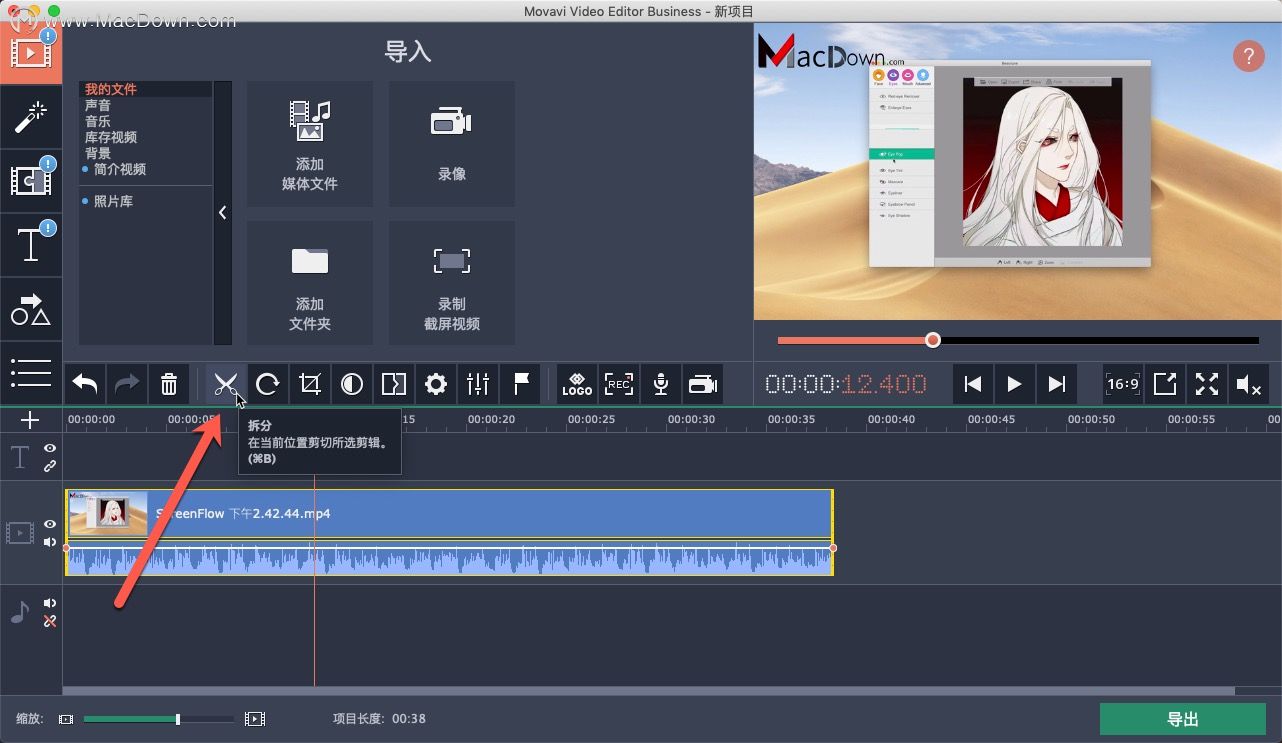The height and width of the screenshot is (743, 1282).
Task: Zoom in timeline with large filmstrip icon
Action: click(255, 719)
